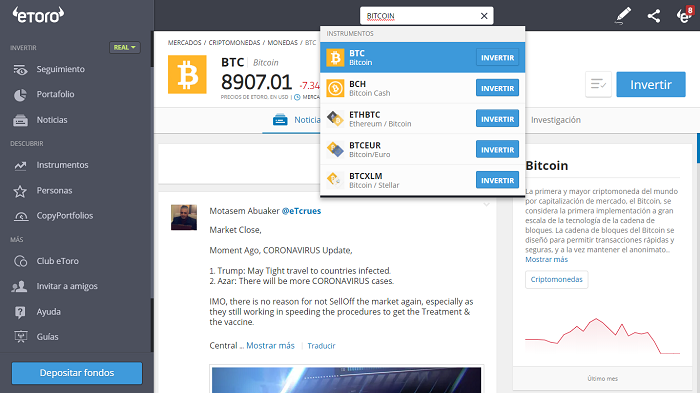Click INVERTIR for BTCXLM

[497, 180]
